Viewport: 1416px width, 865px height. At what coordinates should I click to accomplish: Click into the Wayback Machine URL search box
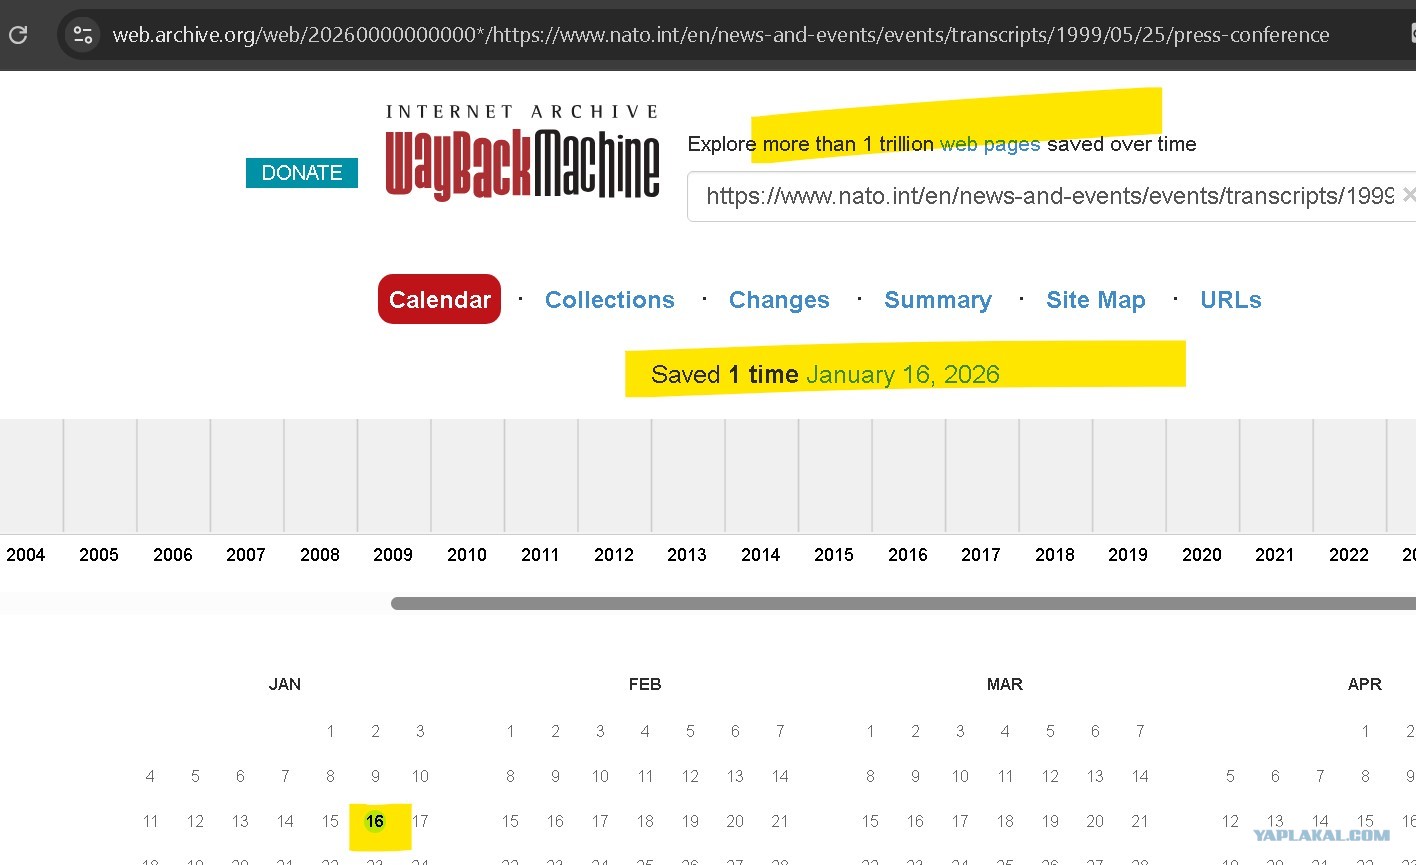click(x=1049, y=196)
